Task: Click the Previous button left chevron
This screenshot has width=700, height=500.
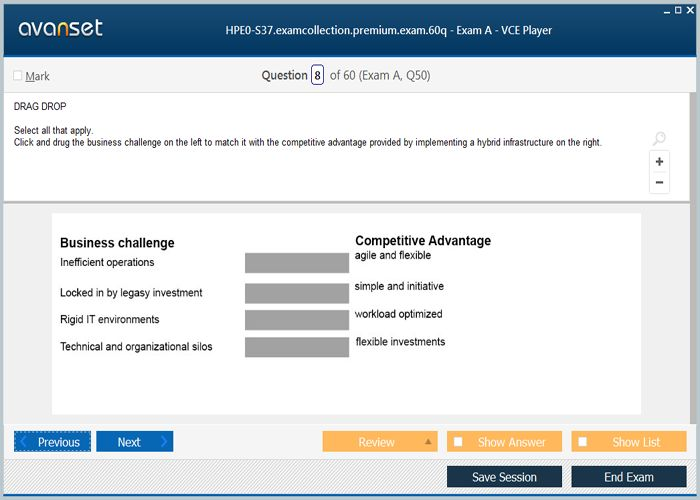Action: tap(24, 442)
